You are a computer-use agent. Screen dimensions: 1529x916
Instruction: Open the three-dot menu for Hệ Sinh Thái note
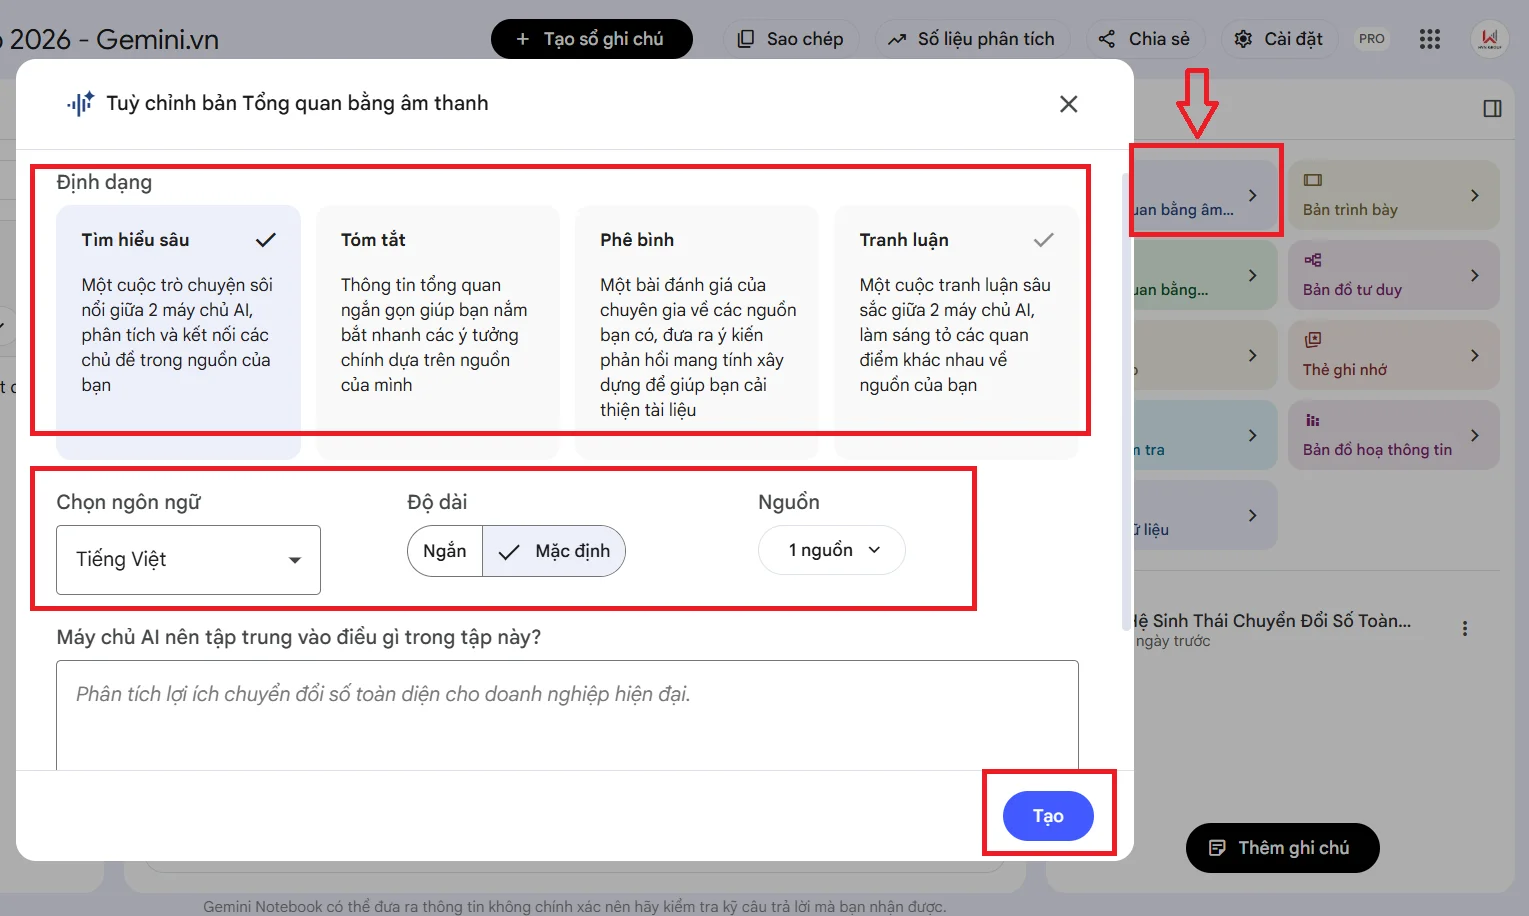point(1465,629)
